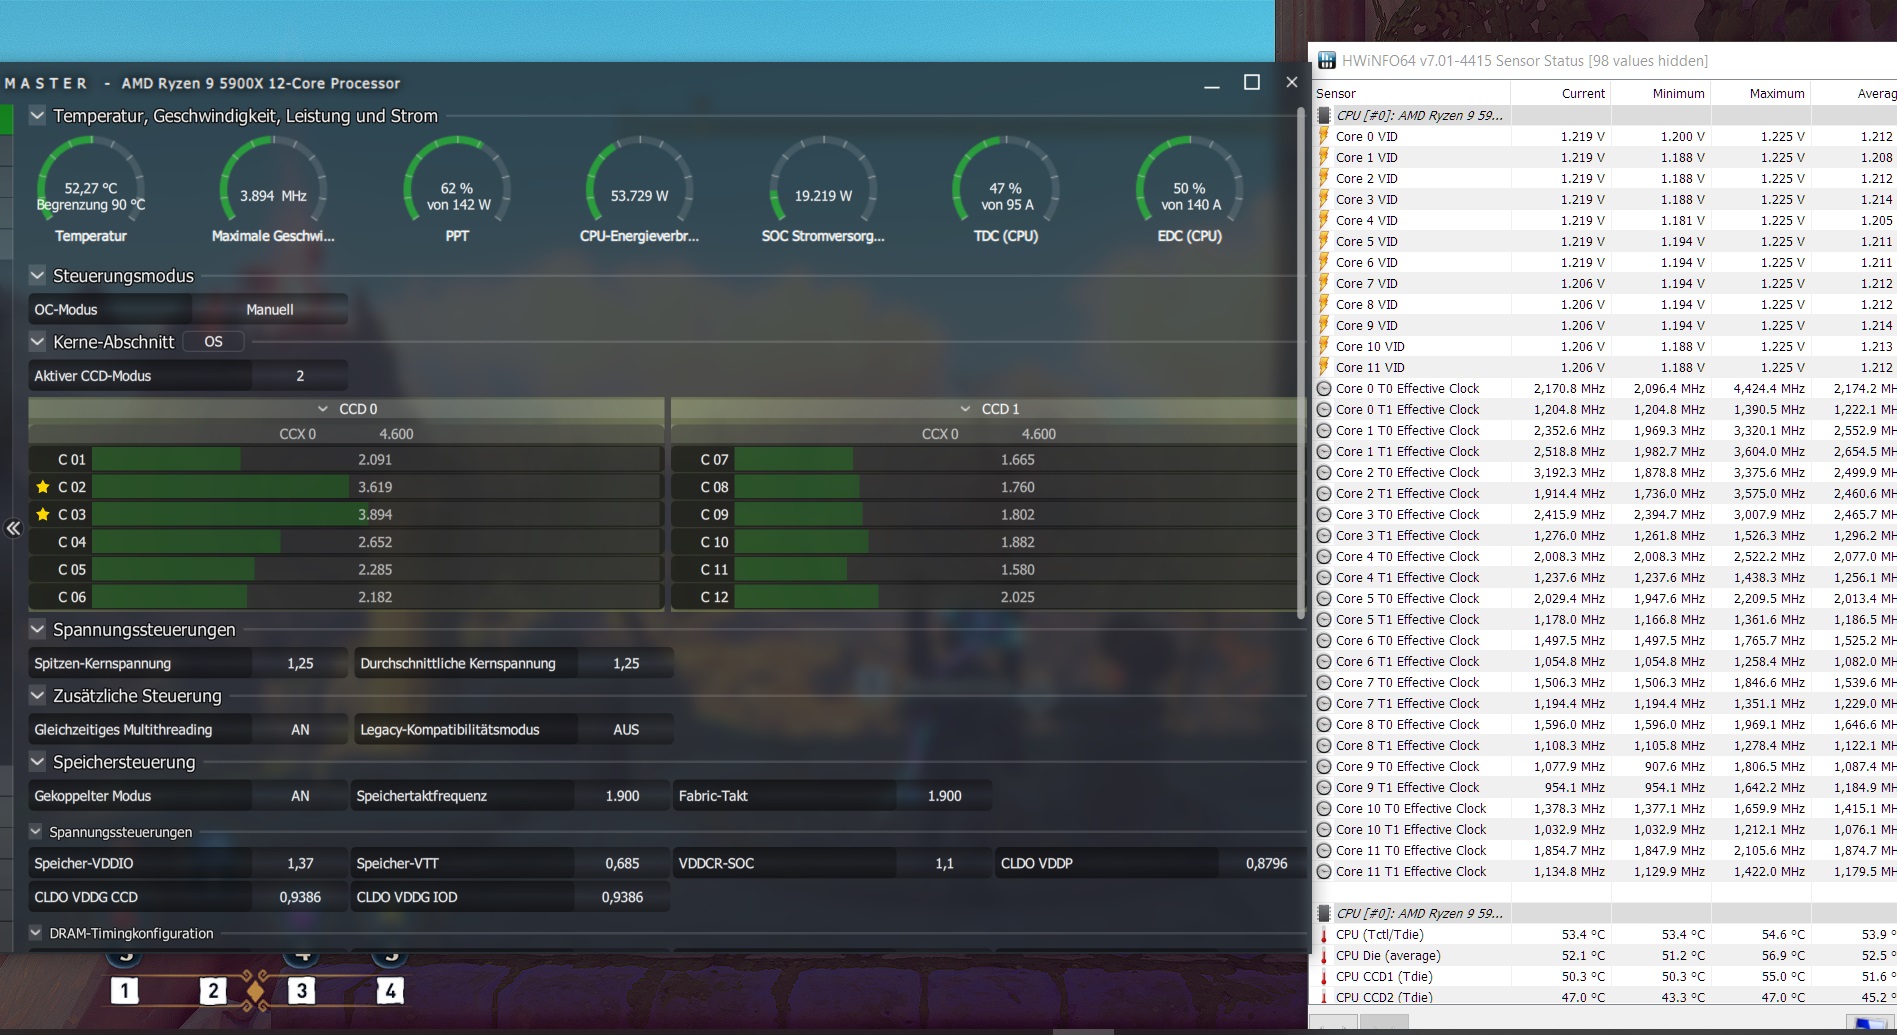
Task: Click the lightning icon beside Core 0 VID
Action: (1324, 136)
